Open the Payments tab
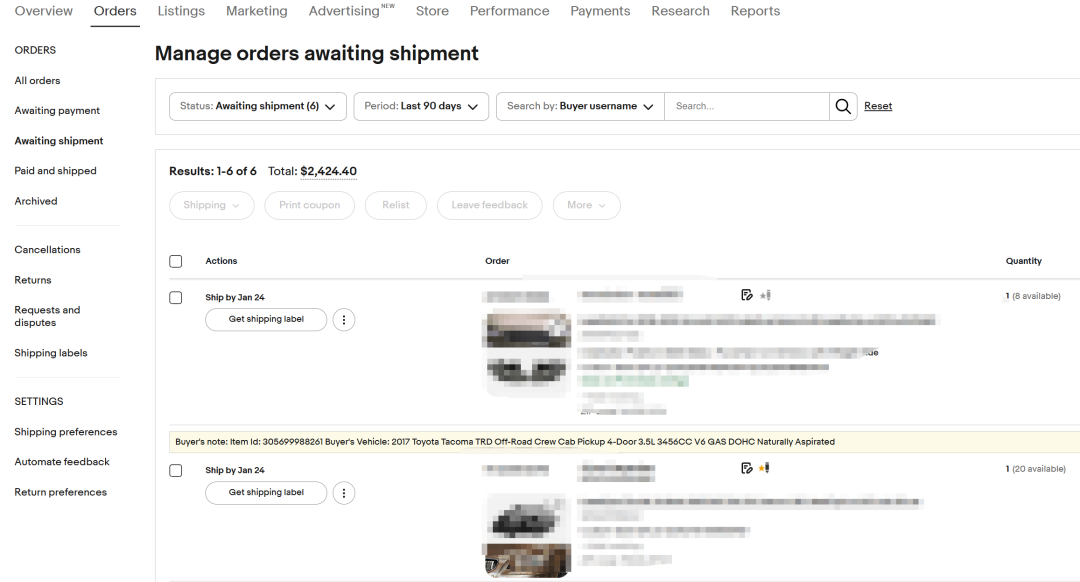 tap(600, 11)
